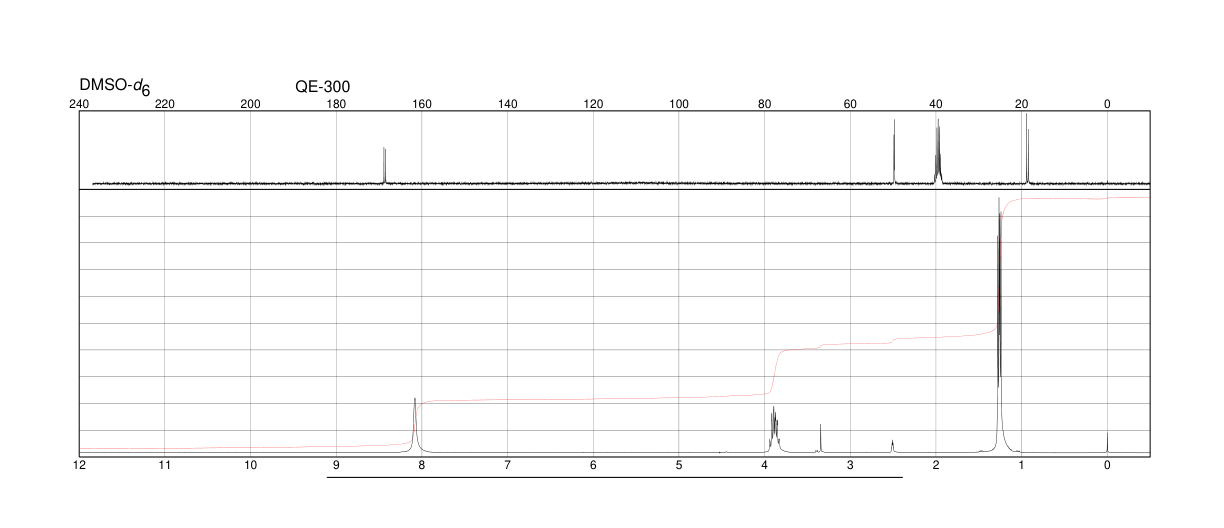Pick the DMSO residual peak near 2.5 ppm
The width and height of the screenshot is (1224, 528).
click(892, 446)
